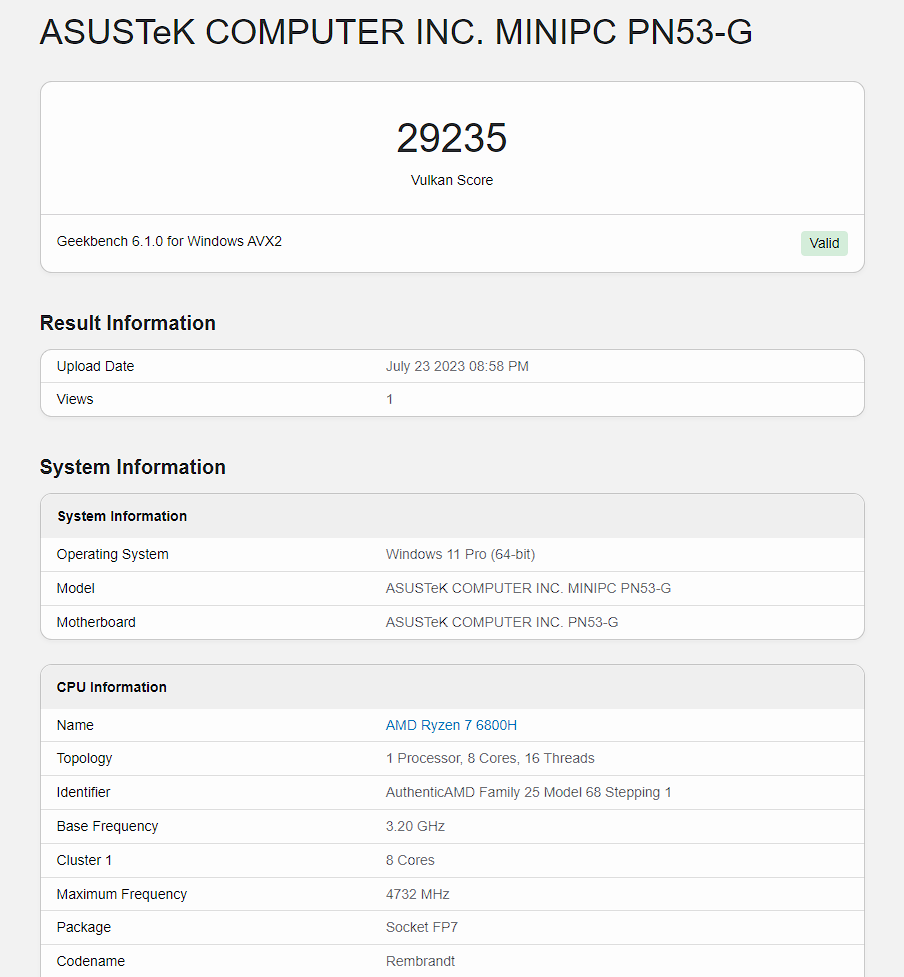Viewport: 904px width, 977px height.
Task: Open the AMD Ryzen 7 6800H processor link
Action: (451, 725)
